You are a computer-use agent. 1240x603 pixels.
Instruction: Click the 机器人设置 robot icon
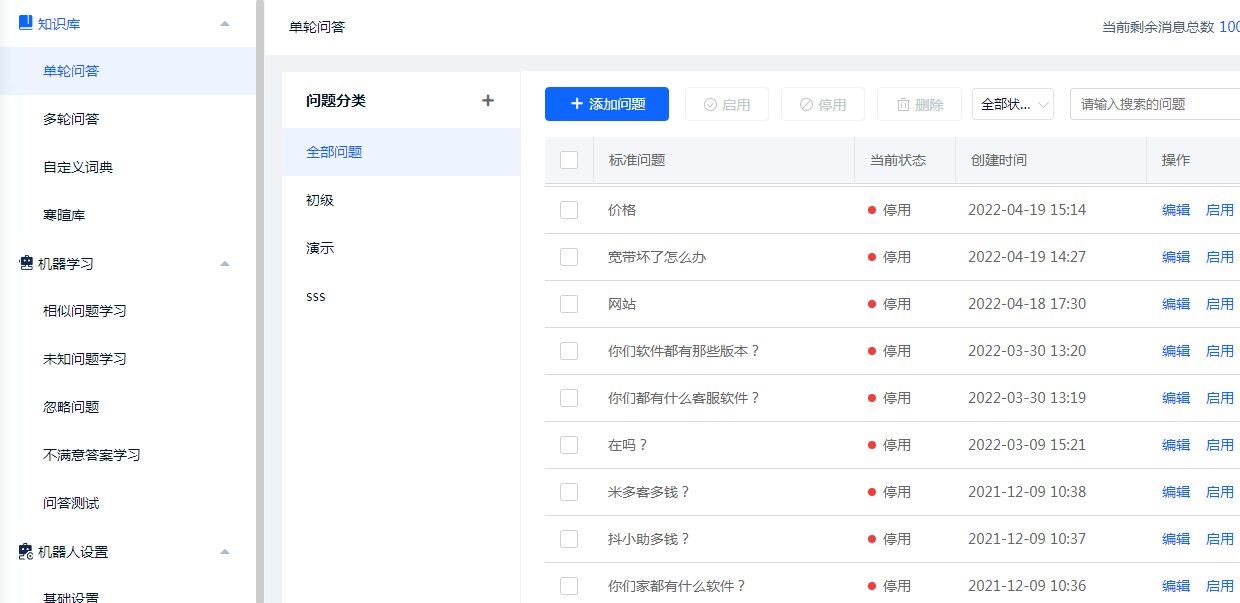[26, 551]
